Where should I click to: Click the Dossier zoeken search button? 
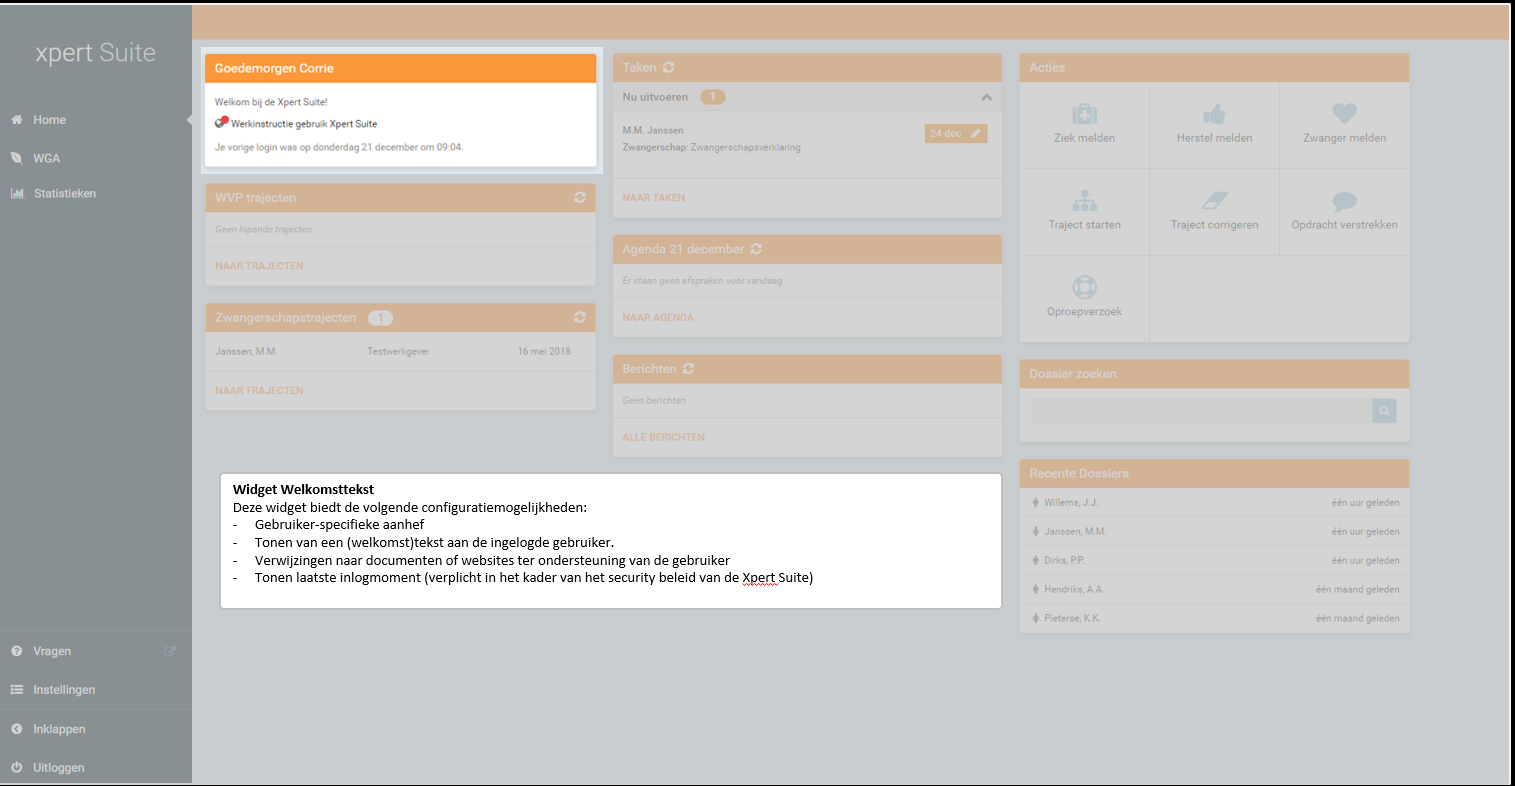click(x=1384, y=411)
